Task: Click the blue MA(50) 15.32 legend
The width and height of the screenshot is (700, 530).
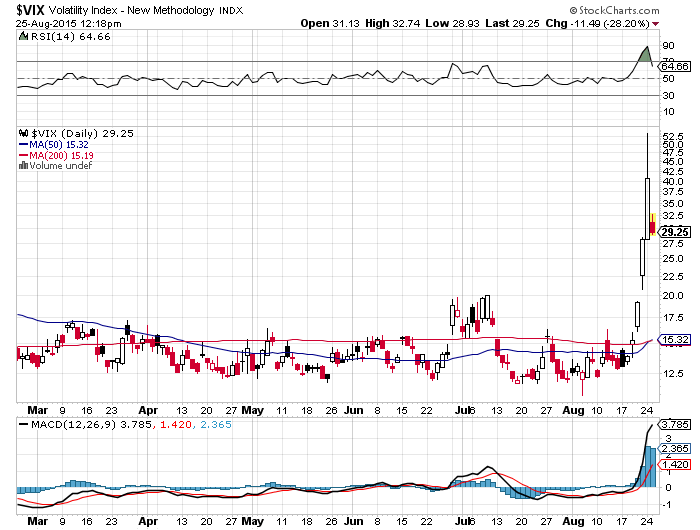Action: [x=54, y=145]
